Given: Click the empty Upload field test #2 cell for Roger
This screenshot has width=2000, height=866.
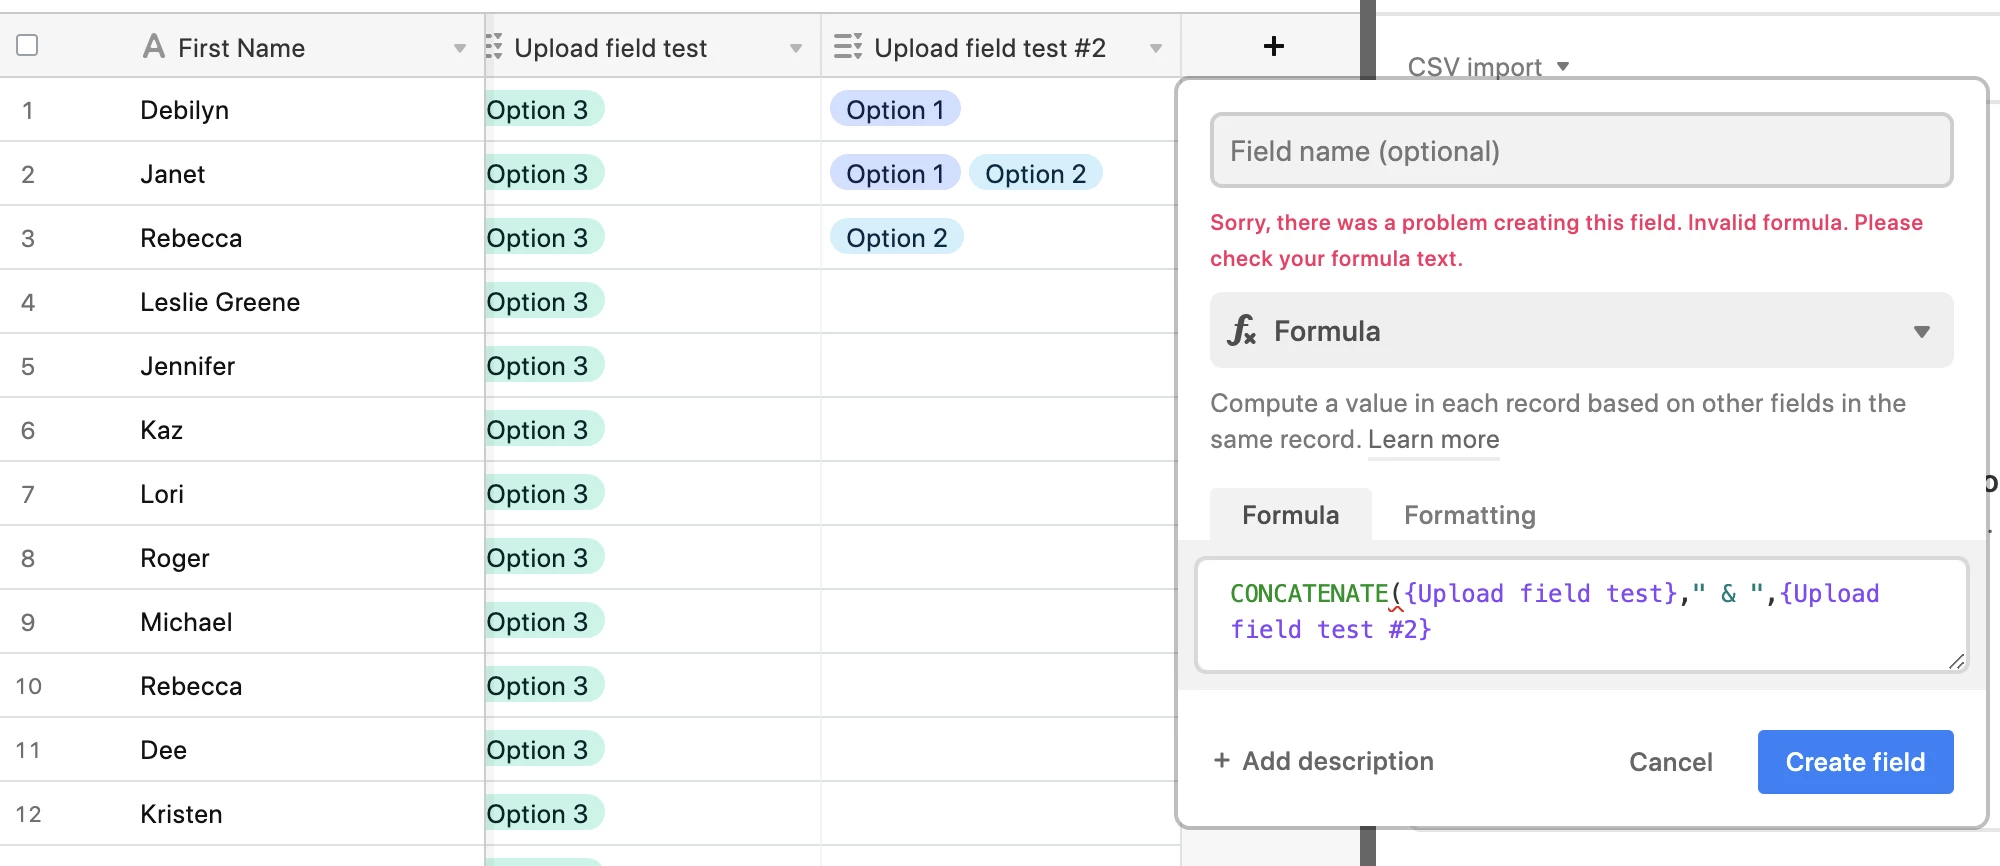Looking at the screenshot, I should pyautogui.click(x=999, y=558).
